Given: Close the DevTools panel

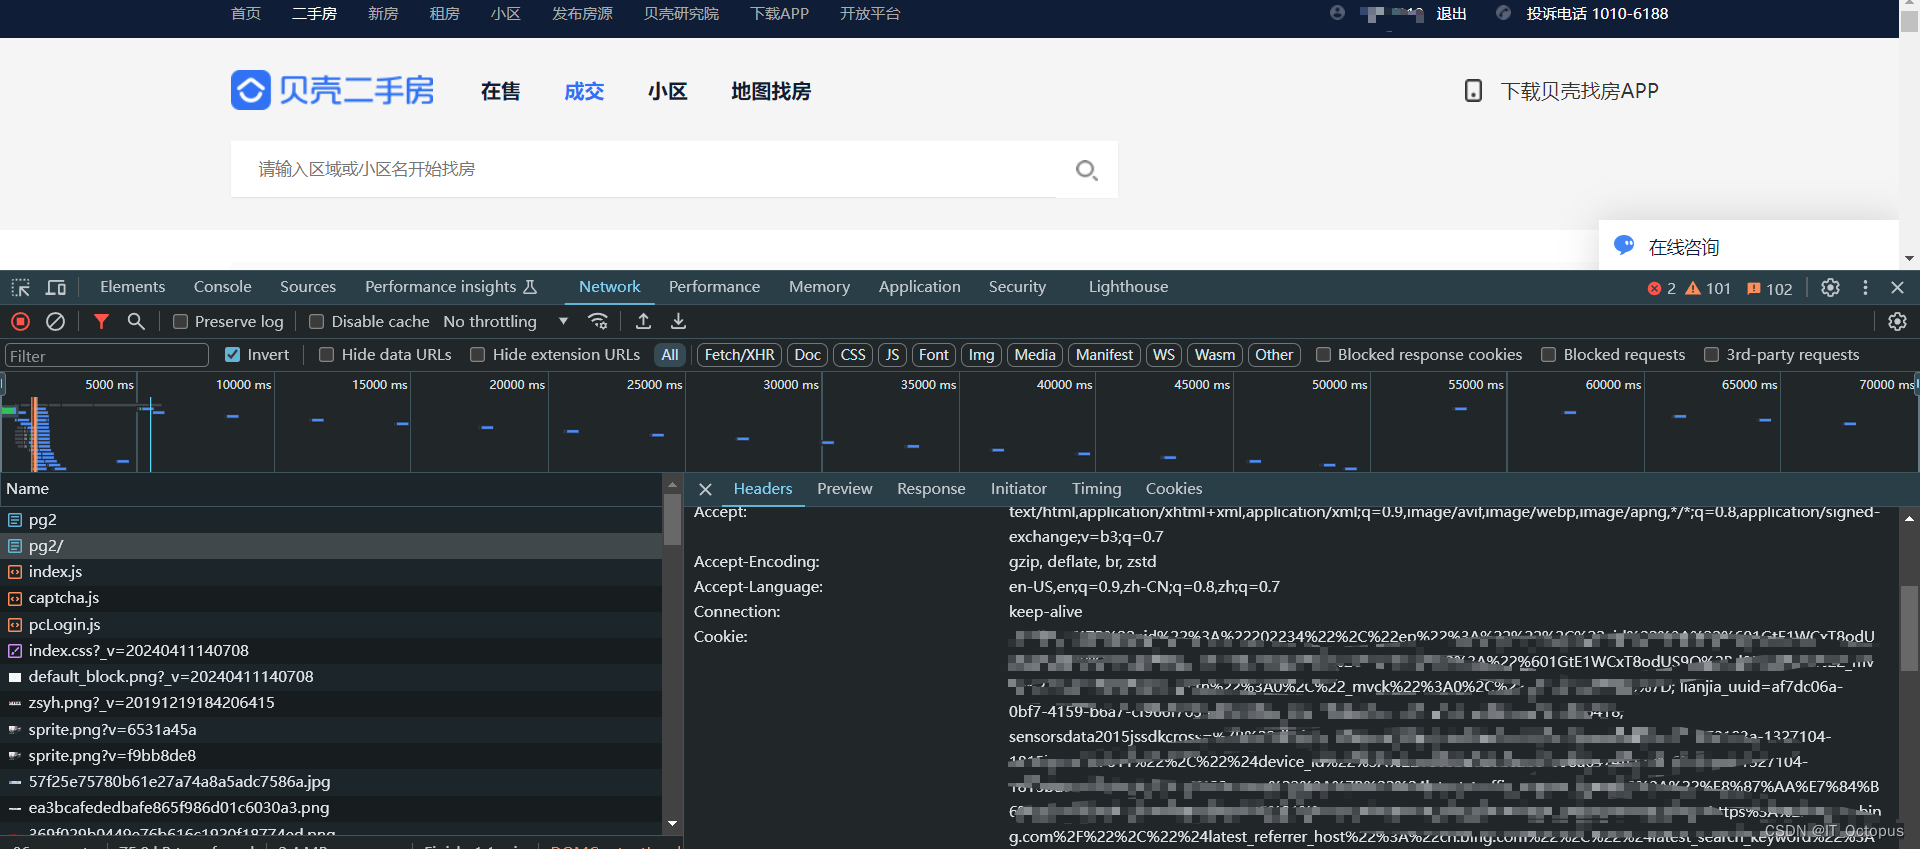Looking at the screenshot, I should click(1897, 287).
